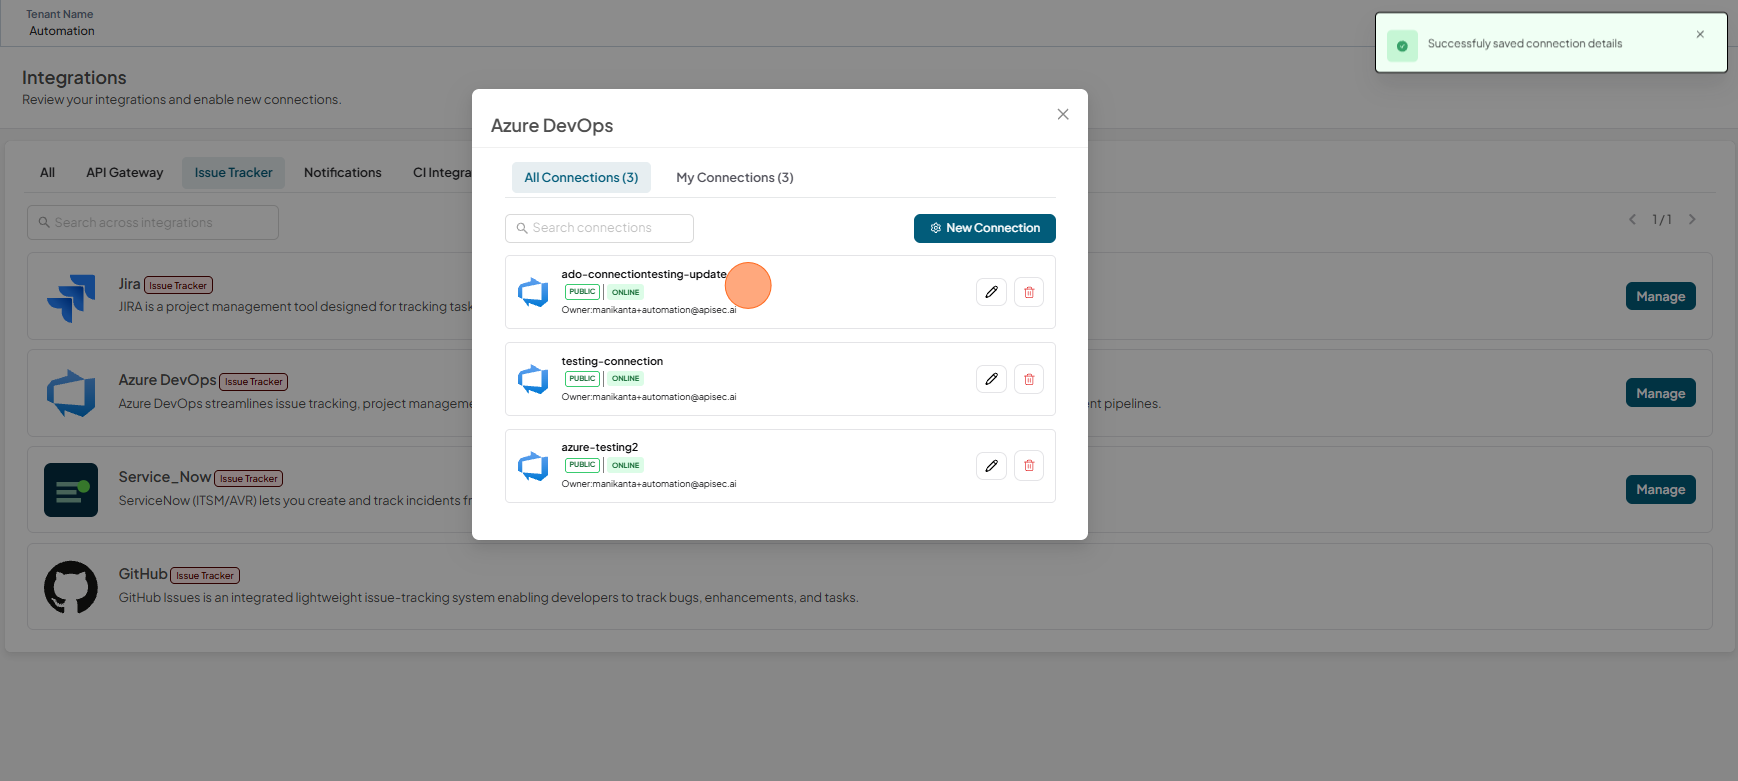Screen dimensions: 1738x781
Task: Focus the Search connections field
Action: tap(599, 228)
